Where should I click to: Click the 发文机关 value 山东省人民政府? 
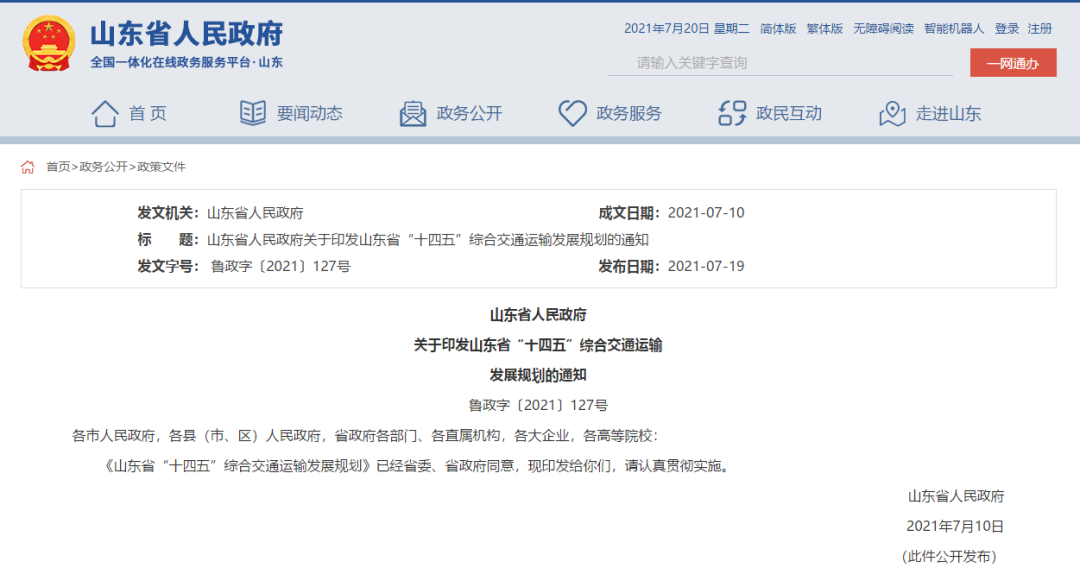click(255, 213)
